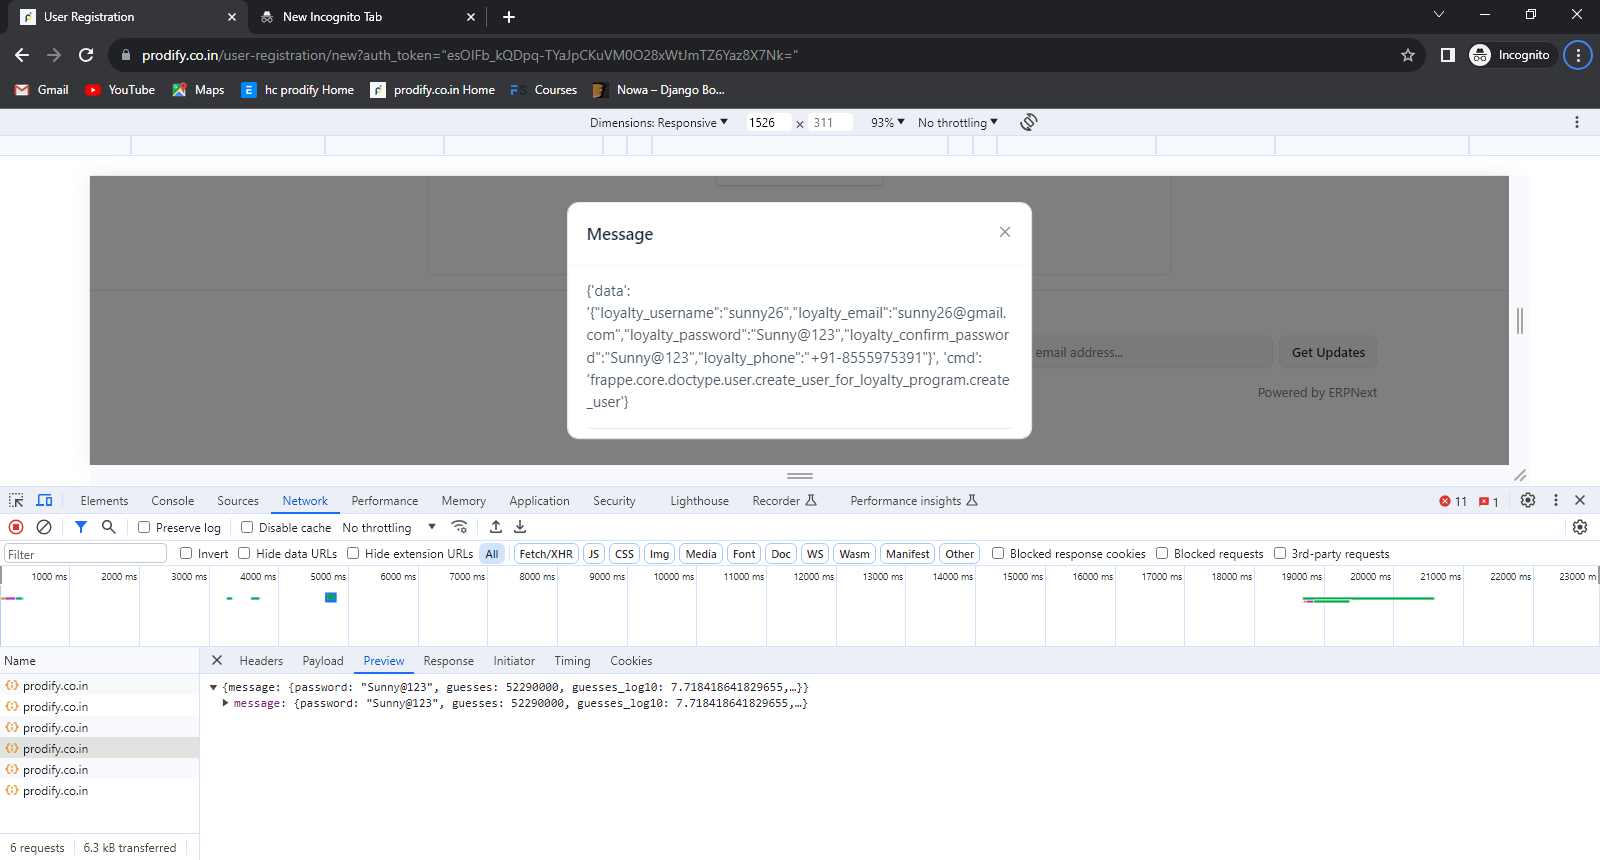Open Dimensions Responsive dropdown
The height and width of the screenshot is (860, 1600).
pos(659,122)
